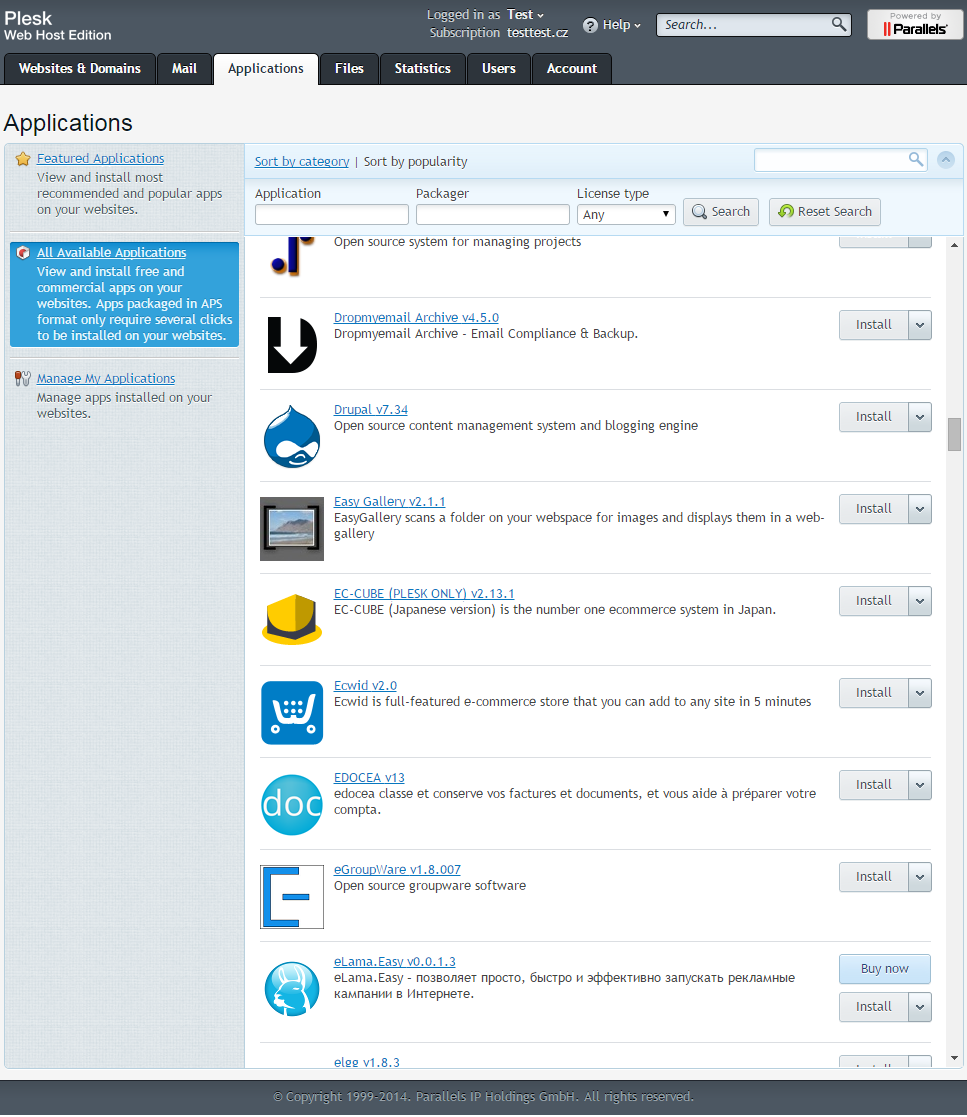Screen dimensions: 967x1117
Task: Click the applications list scrollbar thumb
Action: [x=954, y=435]
